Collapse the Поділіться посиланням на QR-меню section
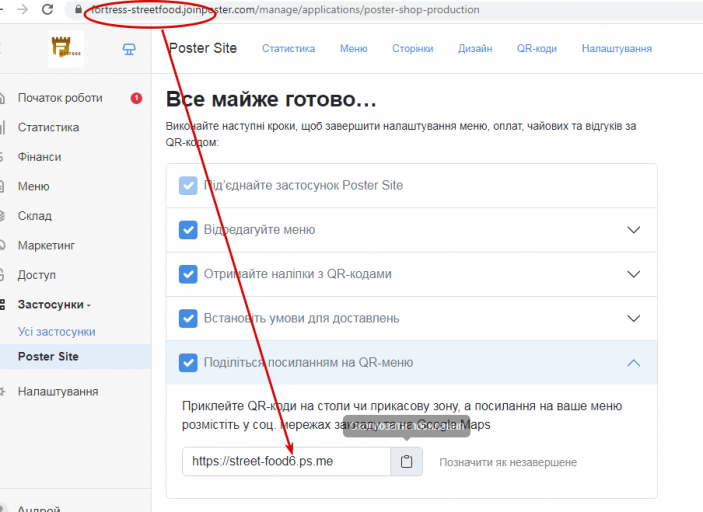 click(x=634, y=363)
